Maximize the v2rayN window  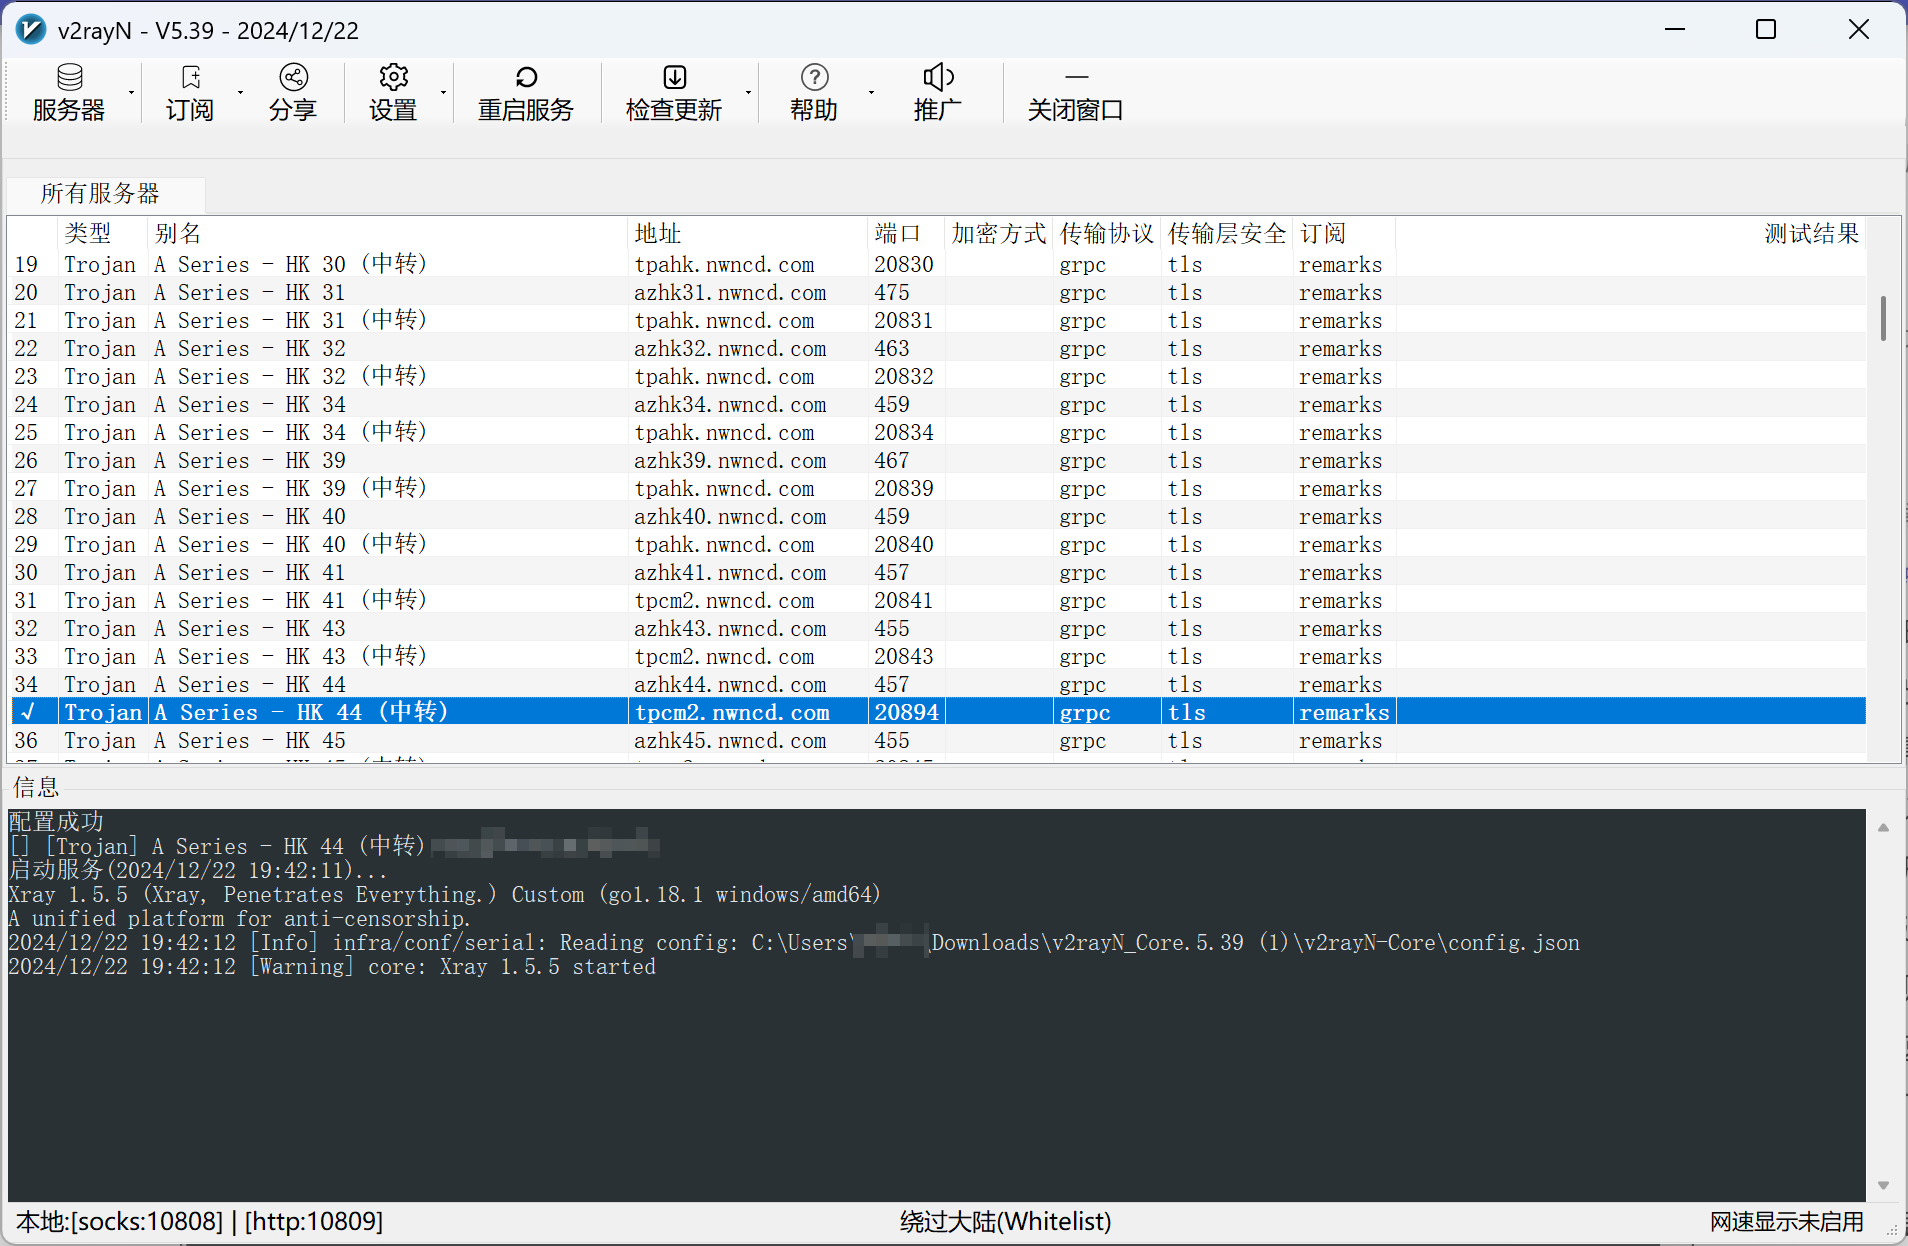1766,29
